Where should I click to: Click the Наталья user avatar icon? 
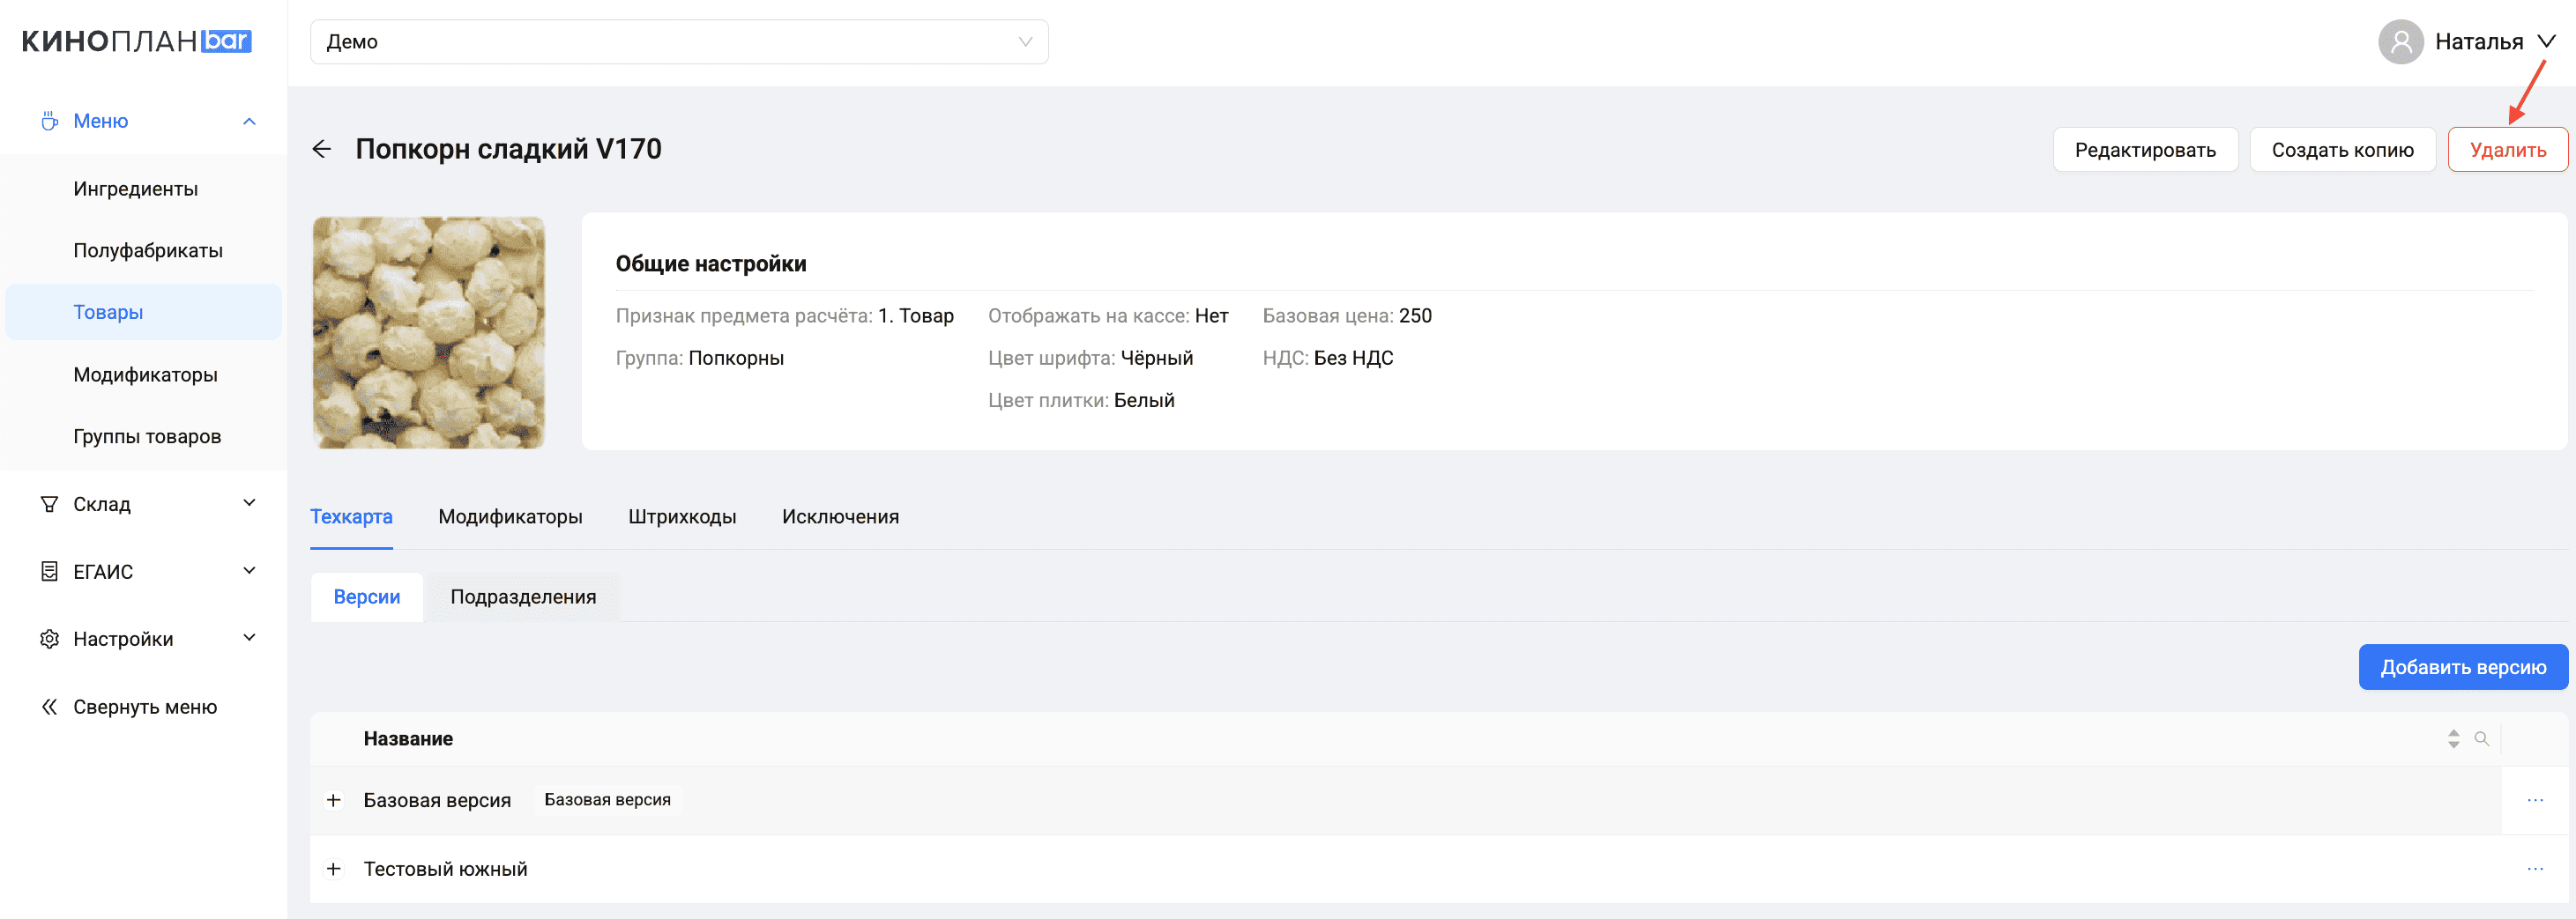[2400, 42]
